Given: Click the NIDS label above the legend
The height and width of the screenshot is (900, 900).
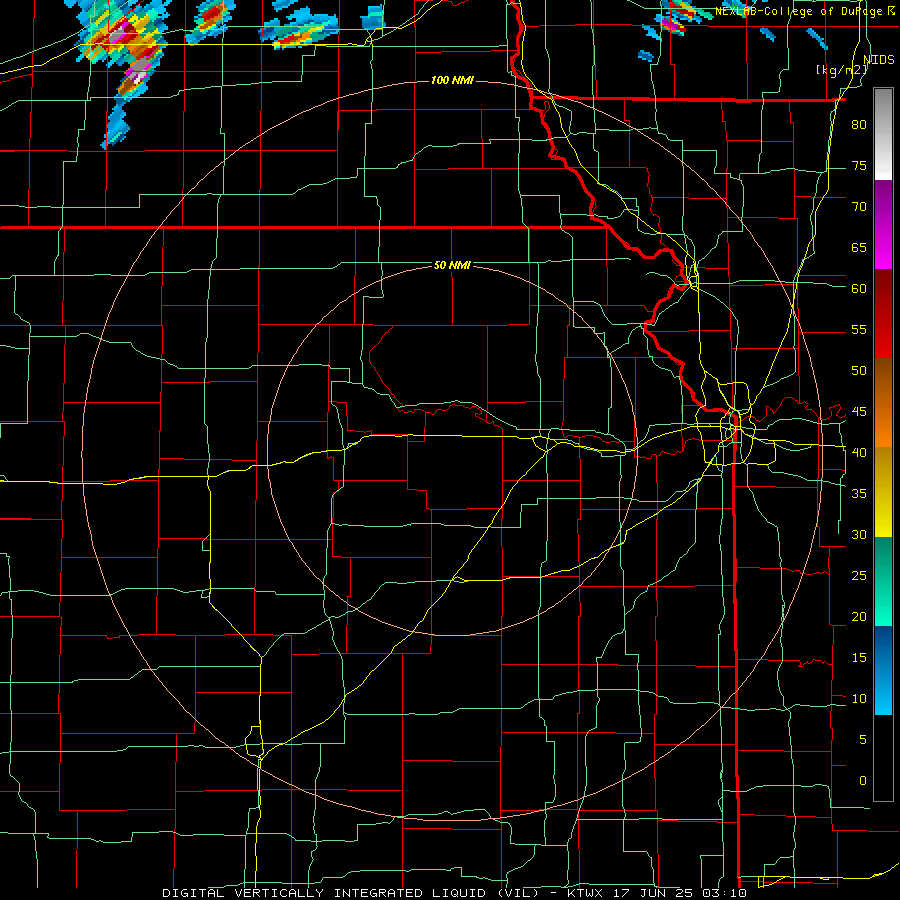Looking at the screenshot, I should pyautogui.click(x=878, y=60).
